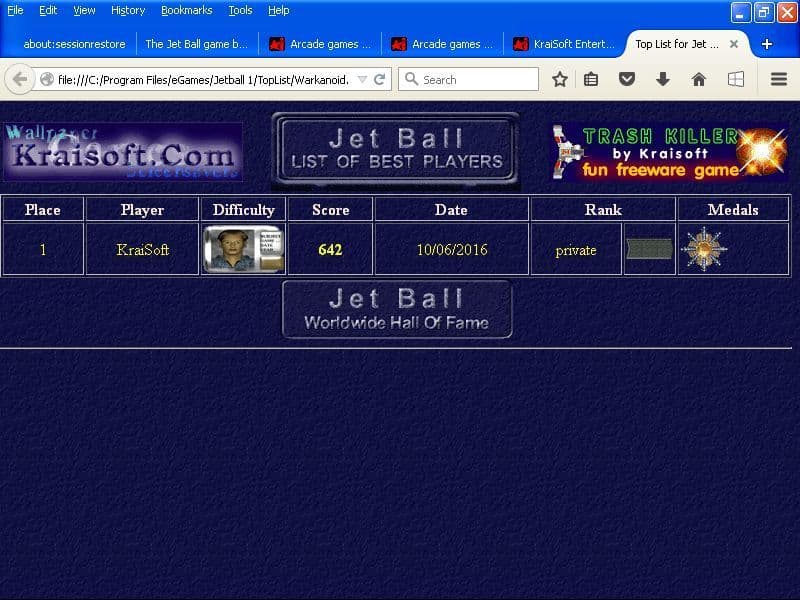Click the browser back arrow button
800x600 pixels.
pos(20,79)
